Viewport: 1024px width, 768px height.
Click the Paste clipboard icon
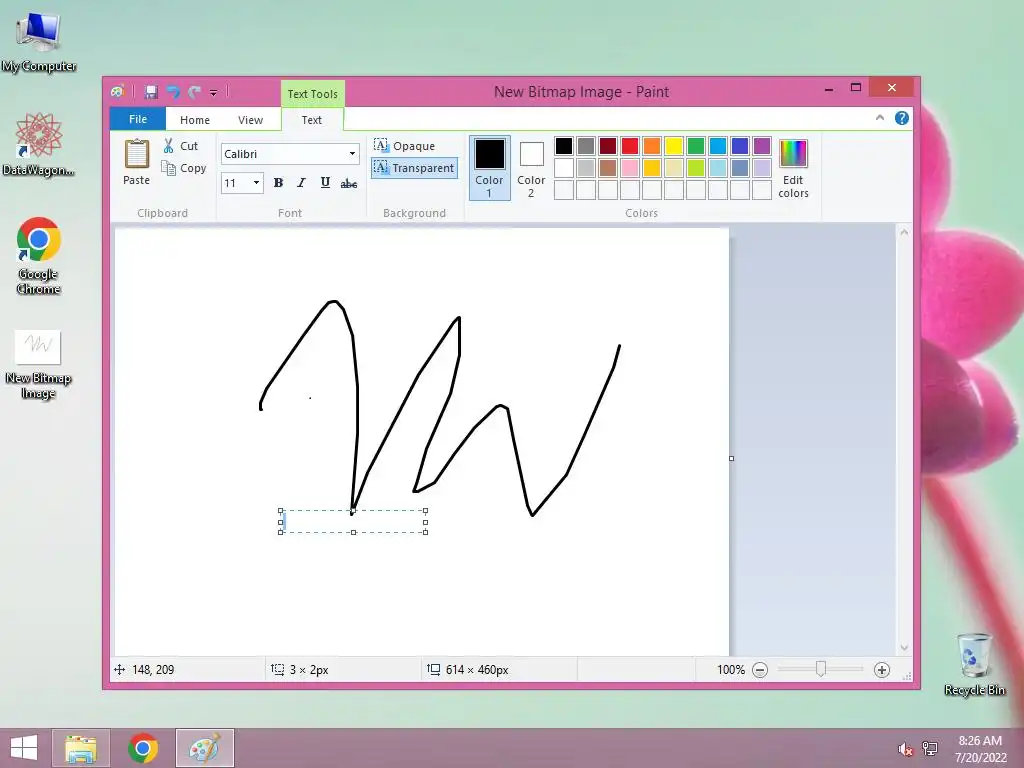(x=136, y=155)
